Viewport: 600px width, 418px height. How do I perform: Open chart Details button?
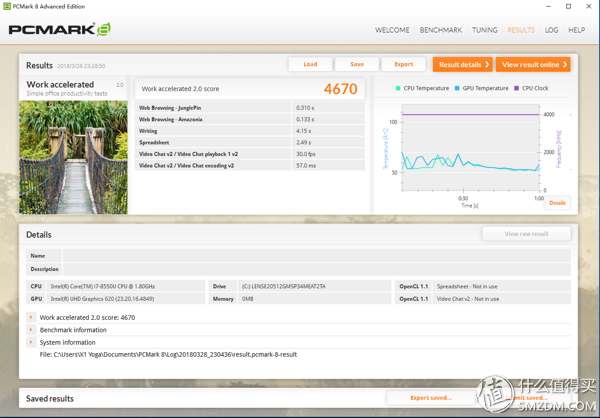(x=557, y=203)
